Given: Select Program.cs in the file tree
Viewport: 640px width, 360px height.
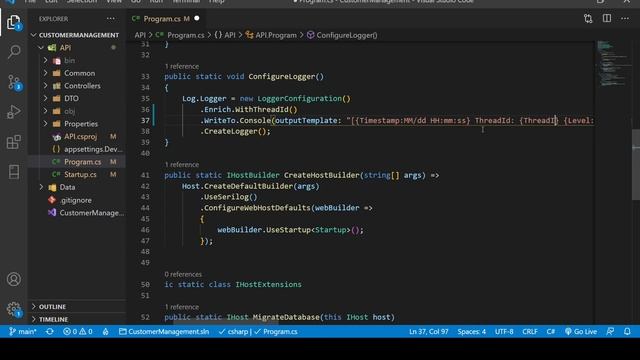Looking at the screenshot, I should coord(77,162).
